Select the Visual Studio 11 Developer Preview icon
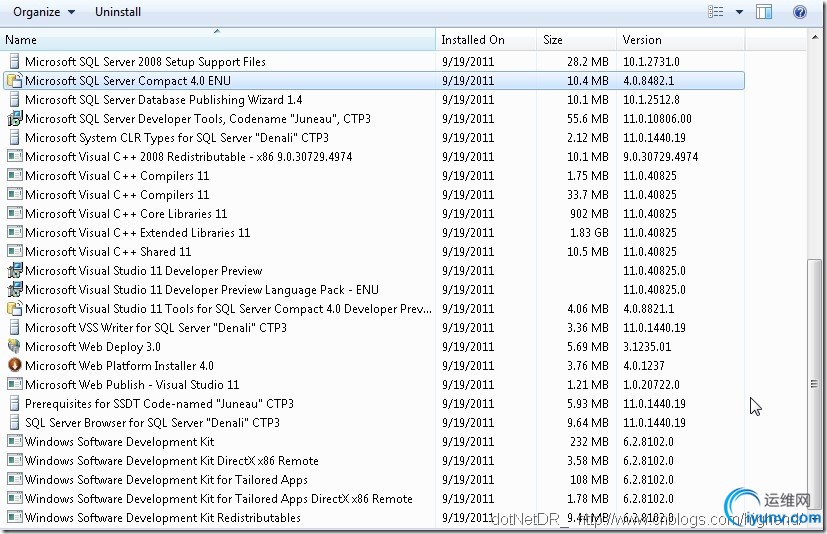This screenshot has width=827, height=534. [x=15, y=270]
